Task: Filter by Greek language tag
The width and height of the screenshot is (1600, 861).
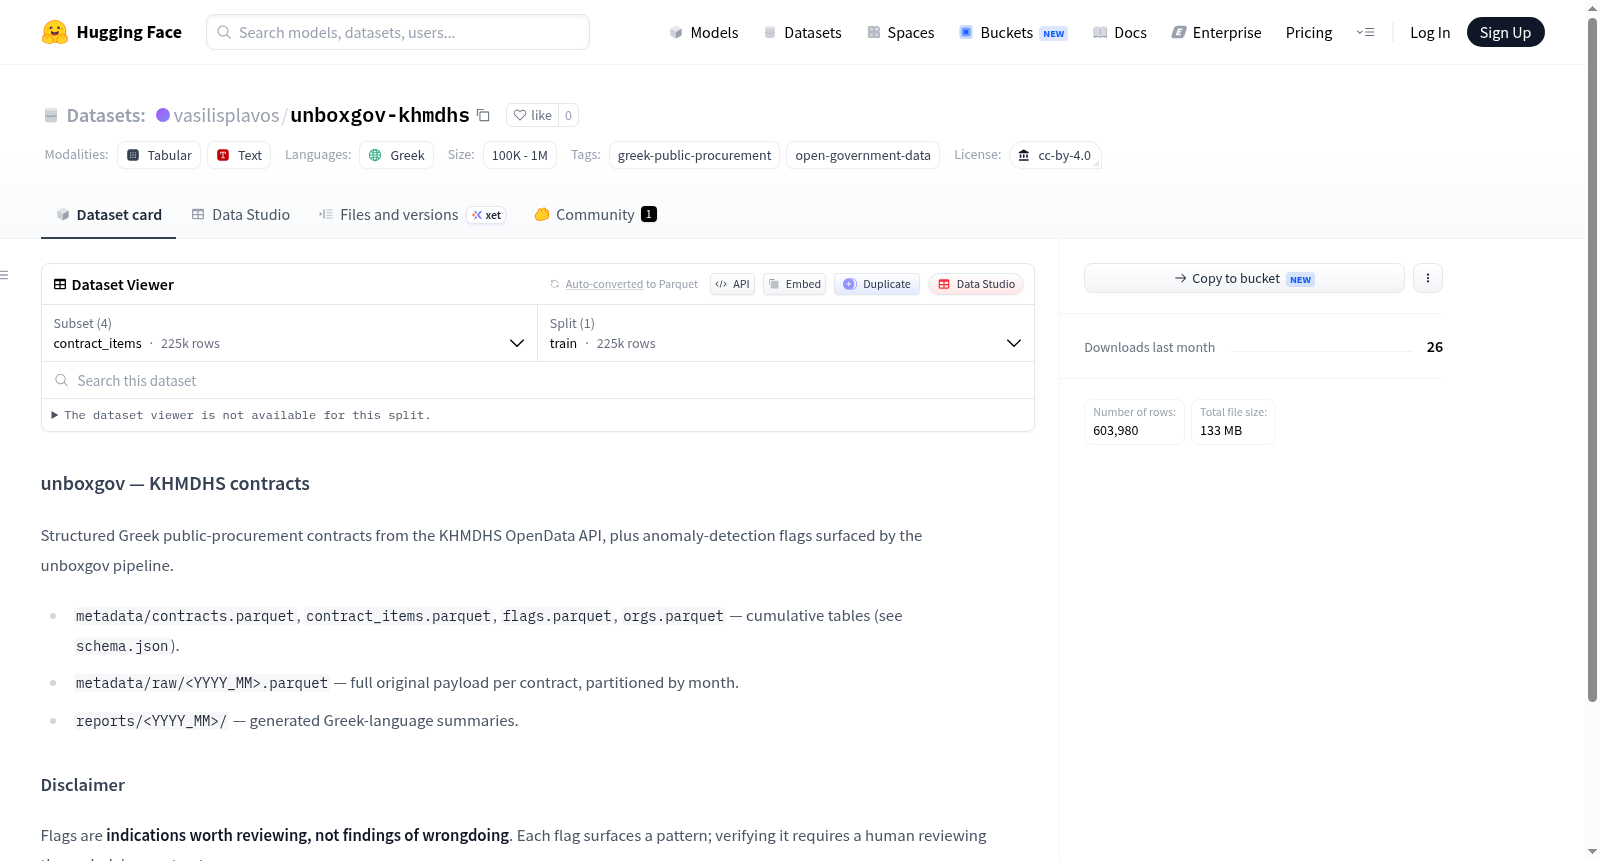Action: (x=397, y=155)
